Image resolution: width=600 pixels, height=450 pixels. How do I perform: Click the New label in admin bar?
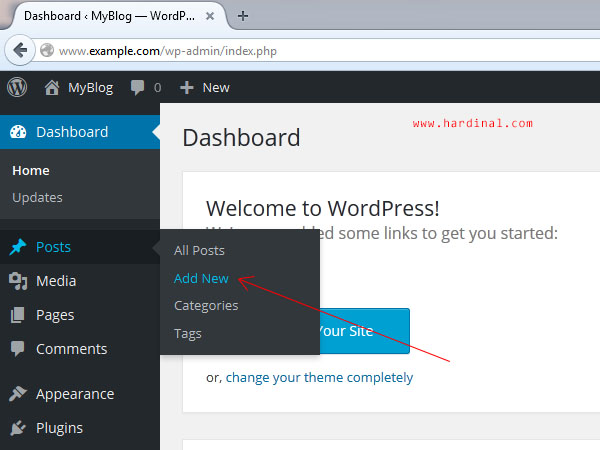click(216, 88)
